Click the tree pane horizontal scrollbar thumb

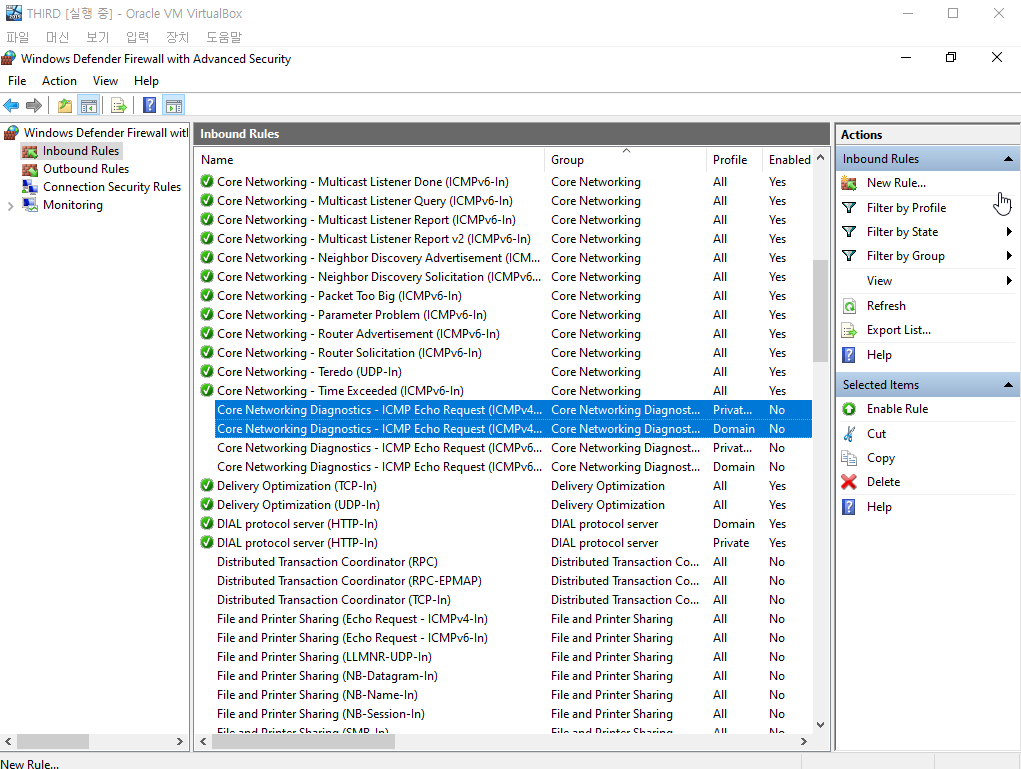pos(53,742)
